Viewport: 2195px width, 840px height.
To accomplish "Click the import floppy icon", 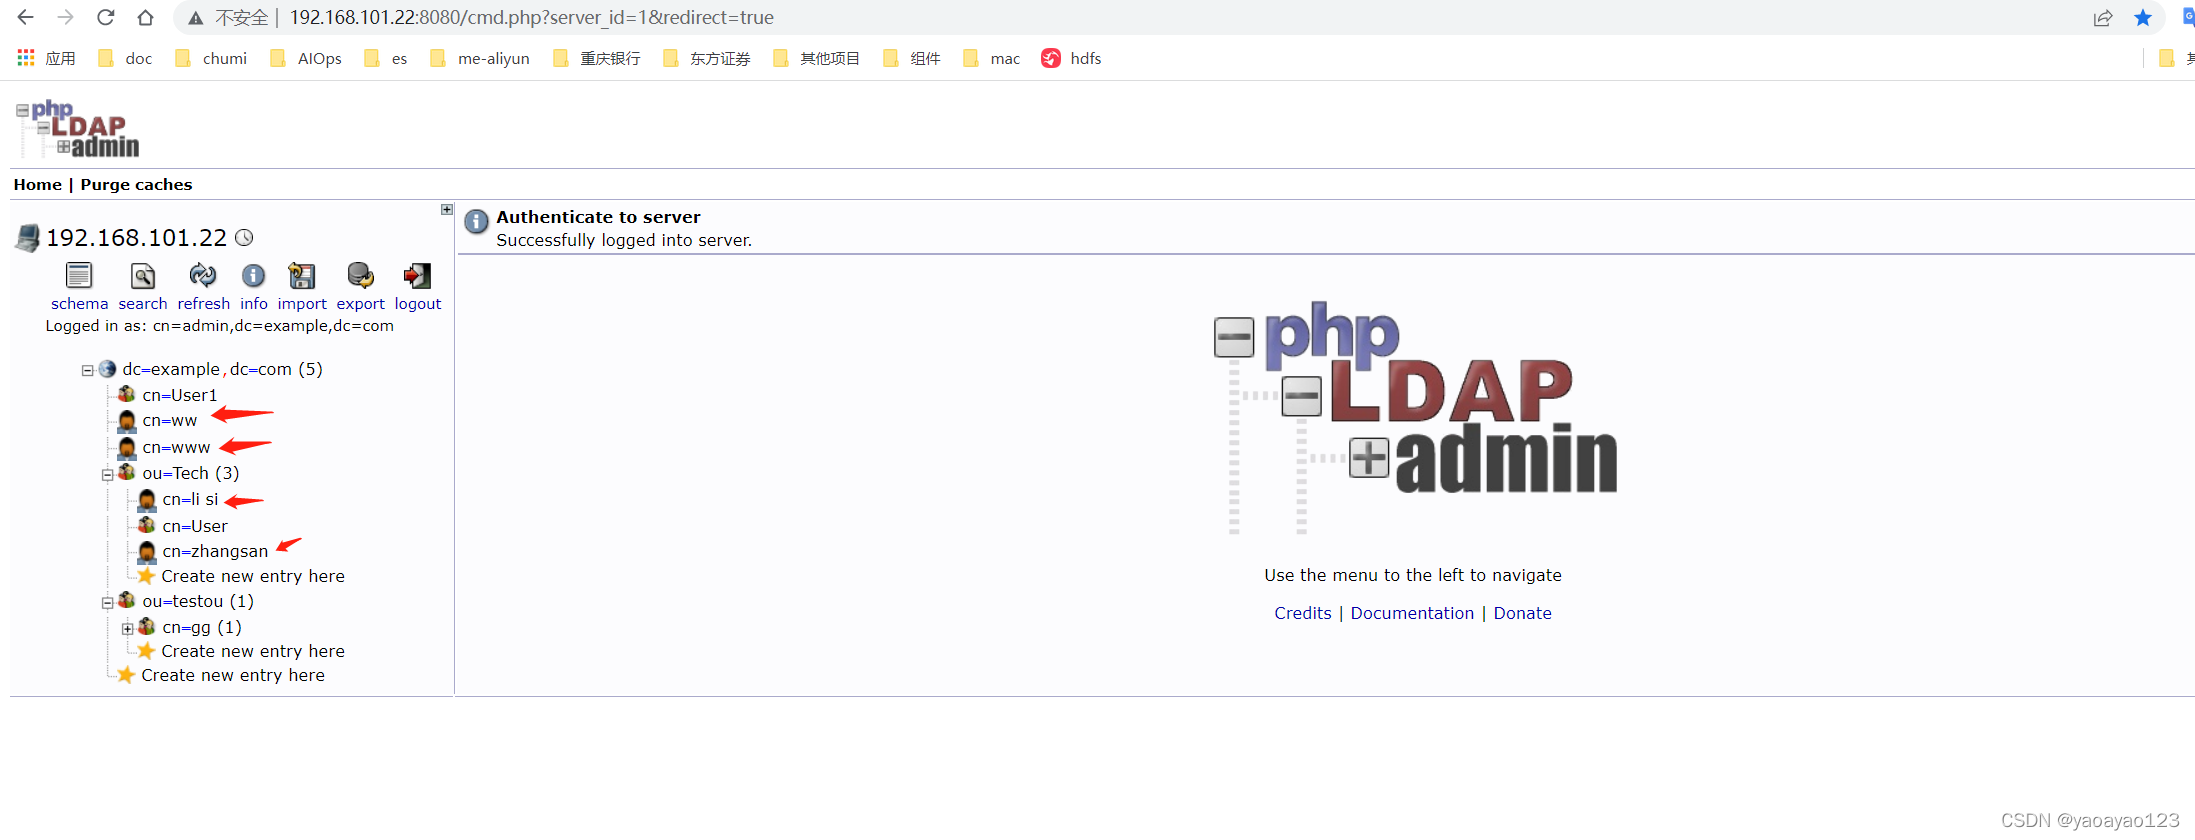I will click(302, 275).
